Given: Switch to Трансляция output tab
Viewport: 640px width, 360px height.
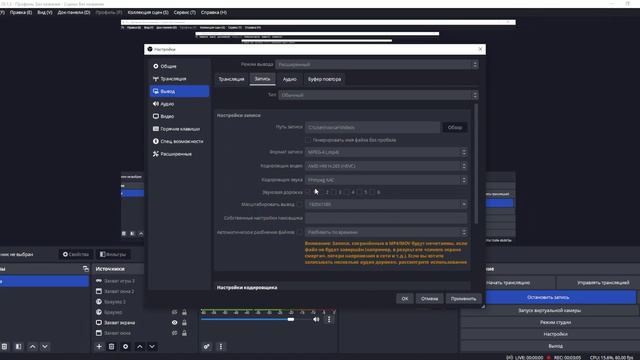Looking at the screenshot, I should click(231, 79).
